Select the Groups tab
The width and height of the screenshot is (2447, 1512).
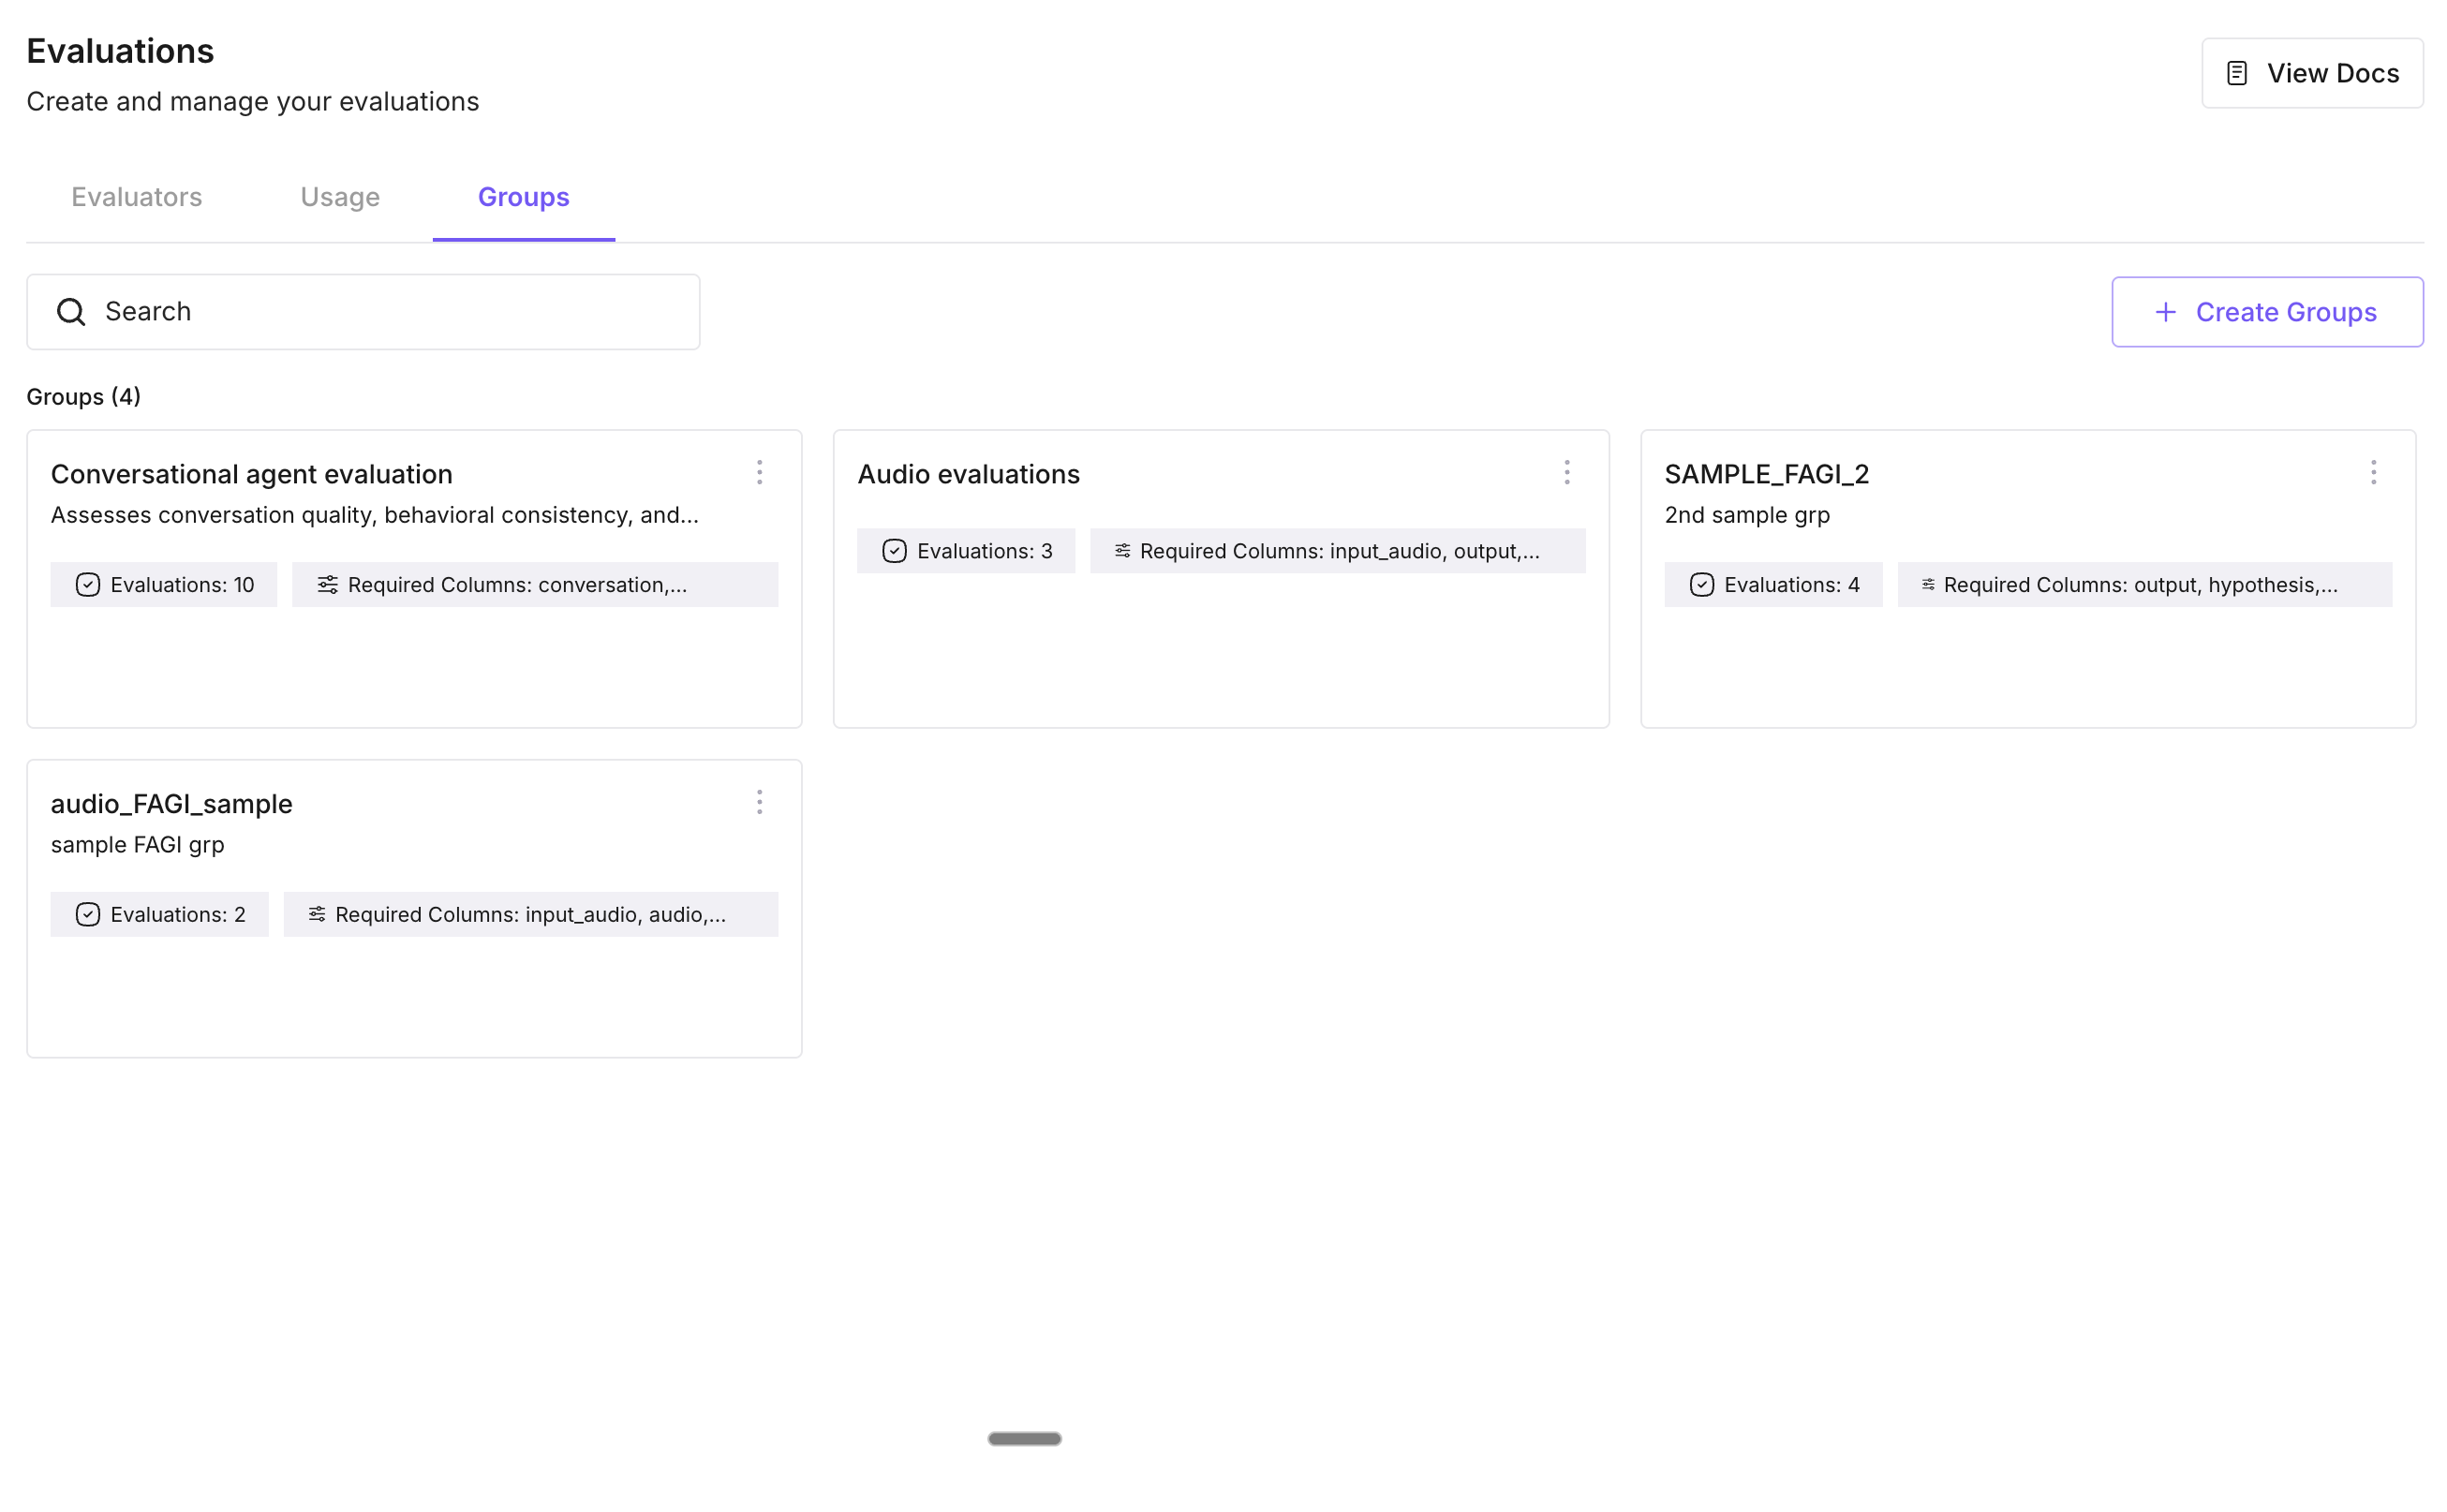point(523,197)
